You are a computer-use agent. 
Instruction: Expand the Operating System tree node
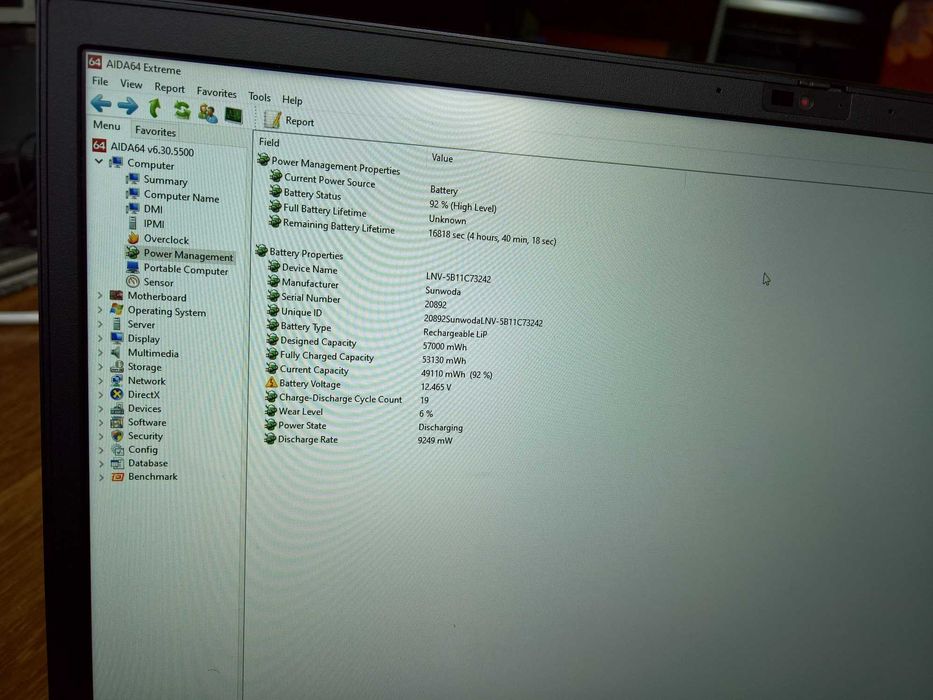(100, 310)
